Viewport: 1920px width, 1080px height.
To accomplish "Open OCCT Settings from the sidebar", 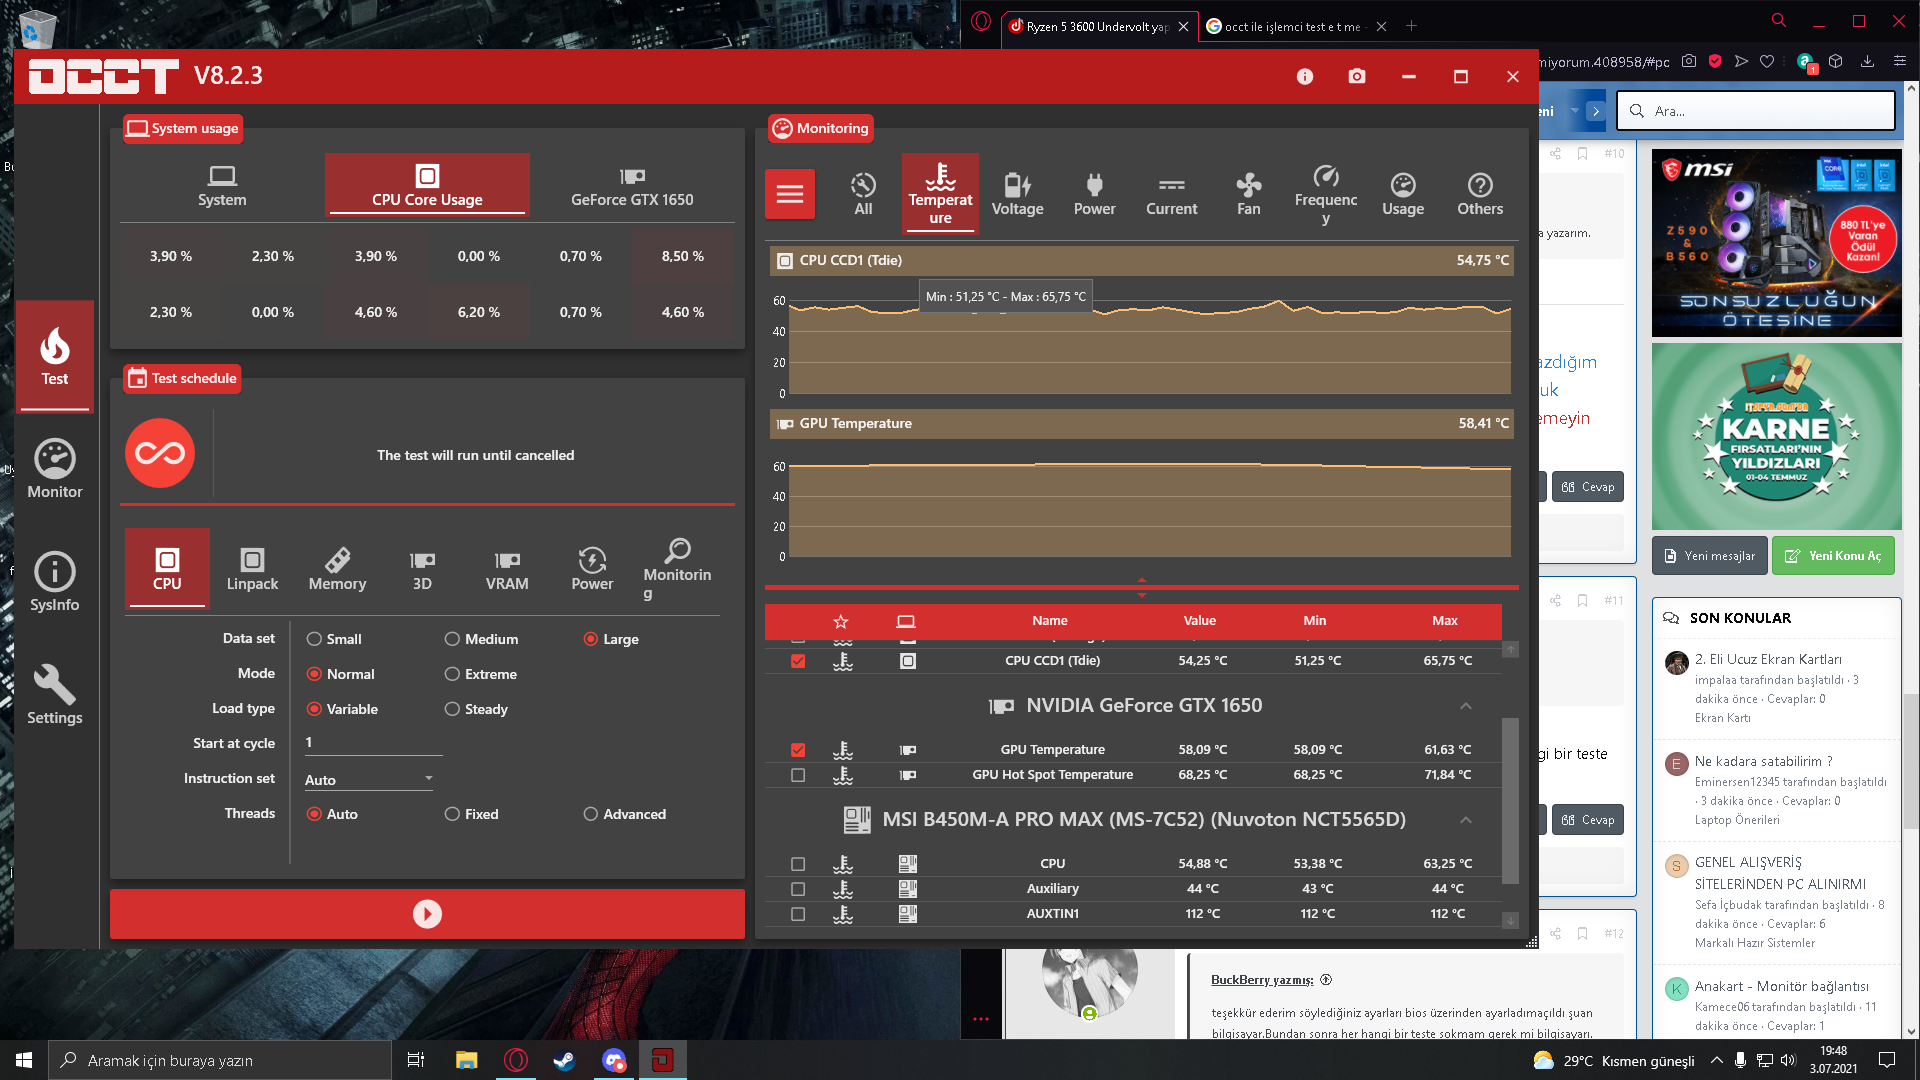I will pos(55,695).
